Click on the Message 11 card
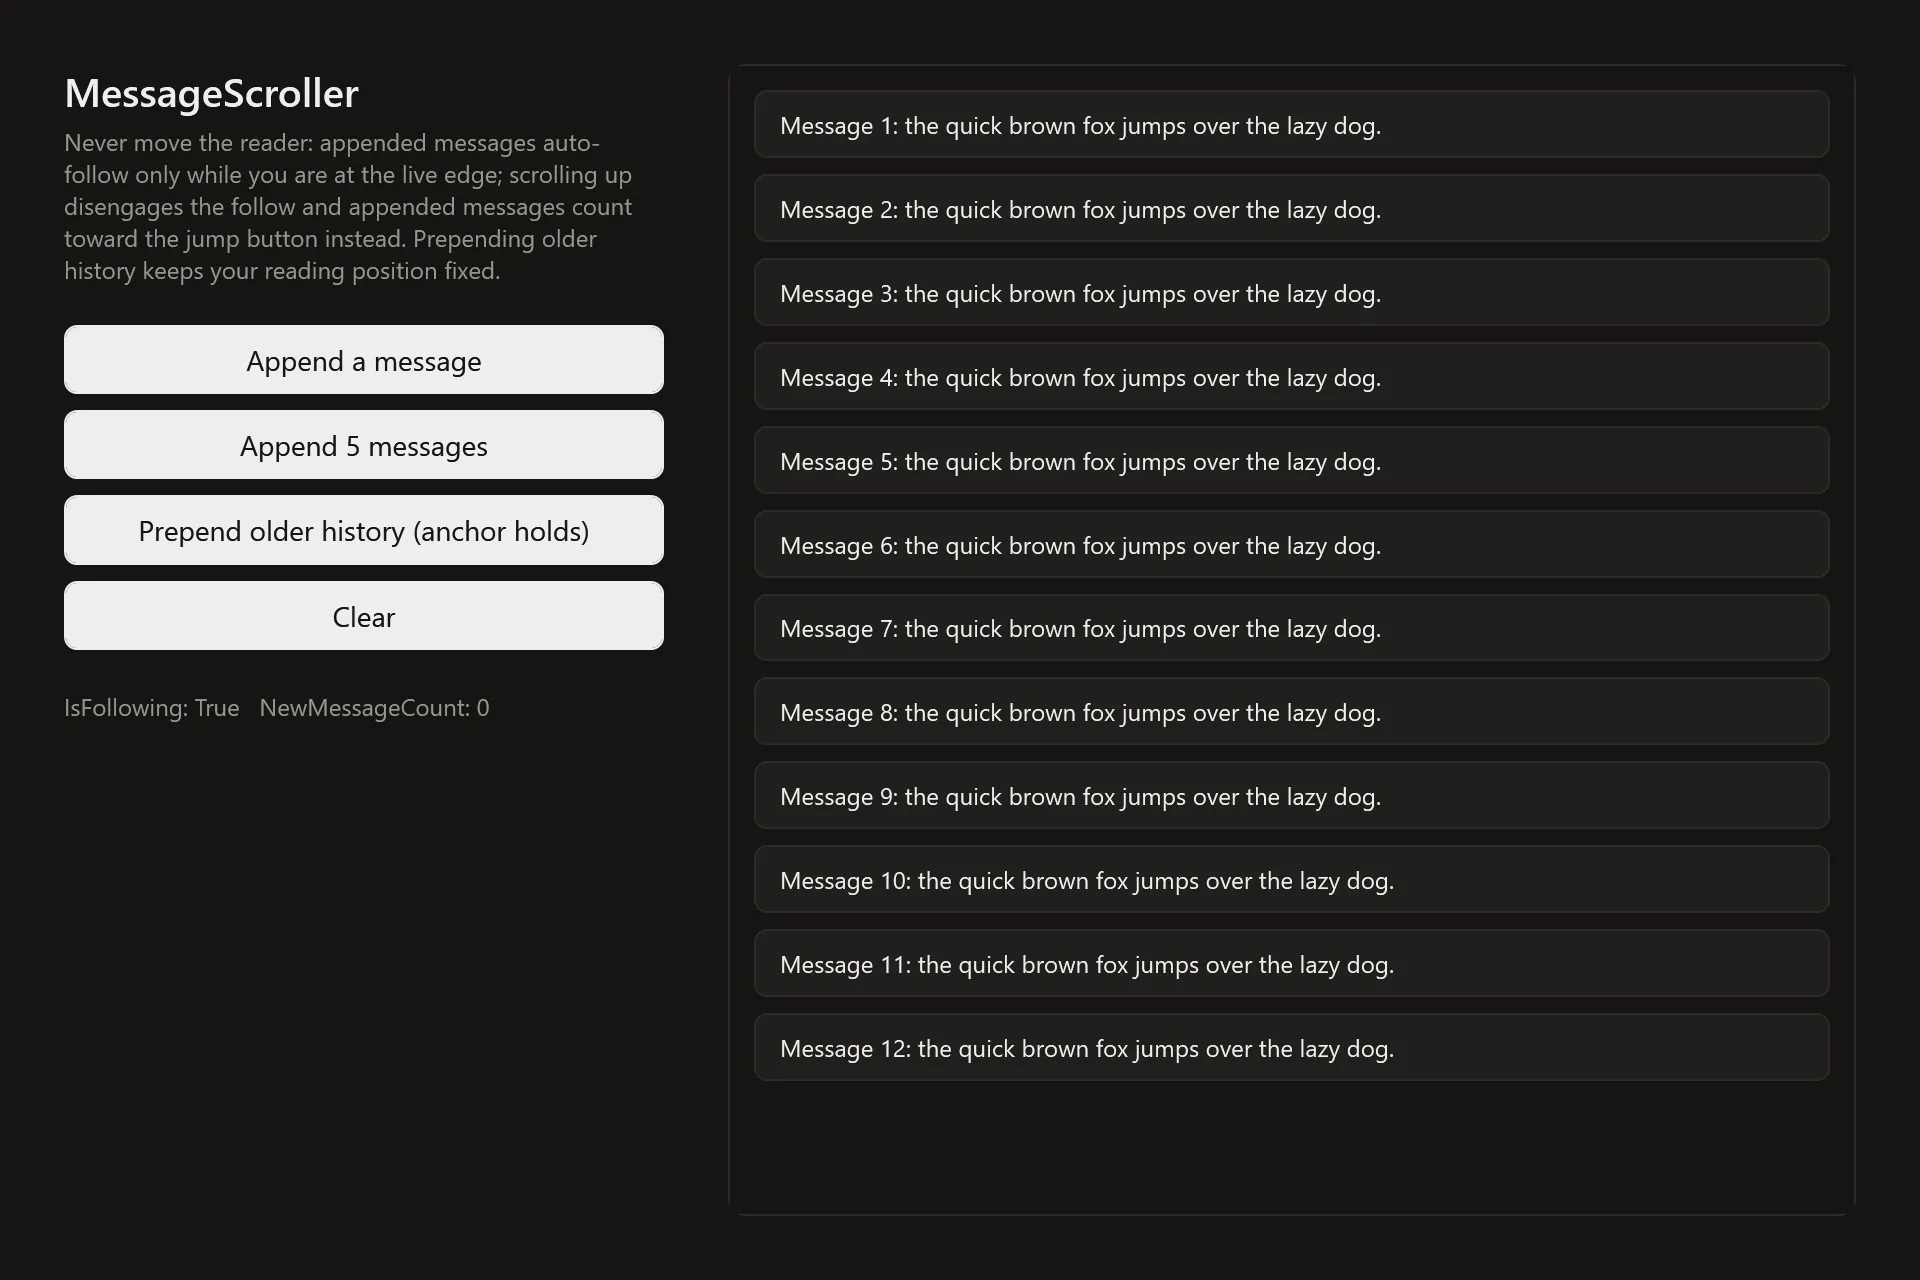The height and width of the screenshot is (1280, 1920). click(x=1292, y=964)
